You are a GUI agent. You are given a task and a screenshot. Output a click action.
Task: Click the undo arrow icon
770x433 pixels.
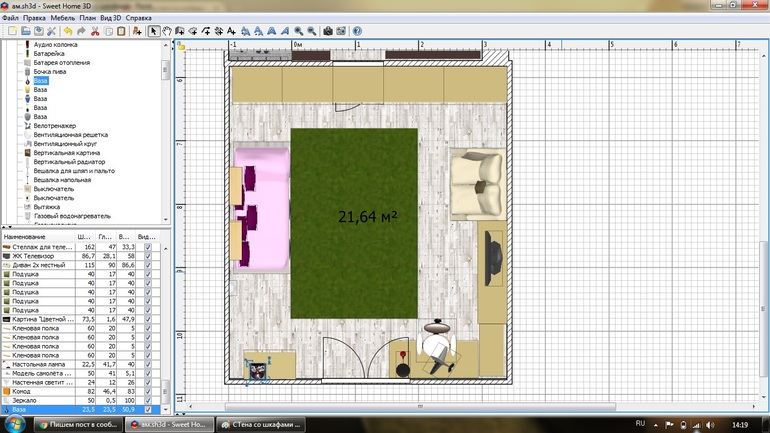pyautogui.click(x=67, y=31)
